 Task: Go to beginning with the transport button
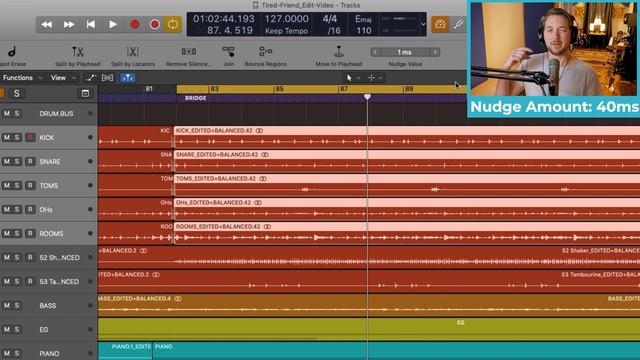91,24
